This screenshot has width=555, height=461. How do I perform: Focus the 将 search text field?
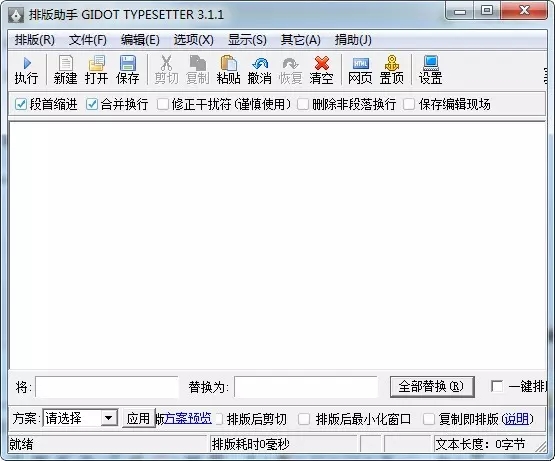point(107,387)
